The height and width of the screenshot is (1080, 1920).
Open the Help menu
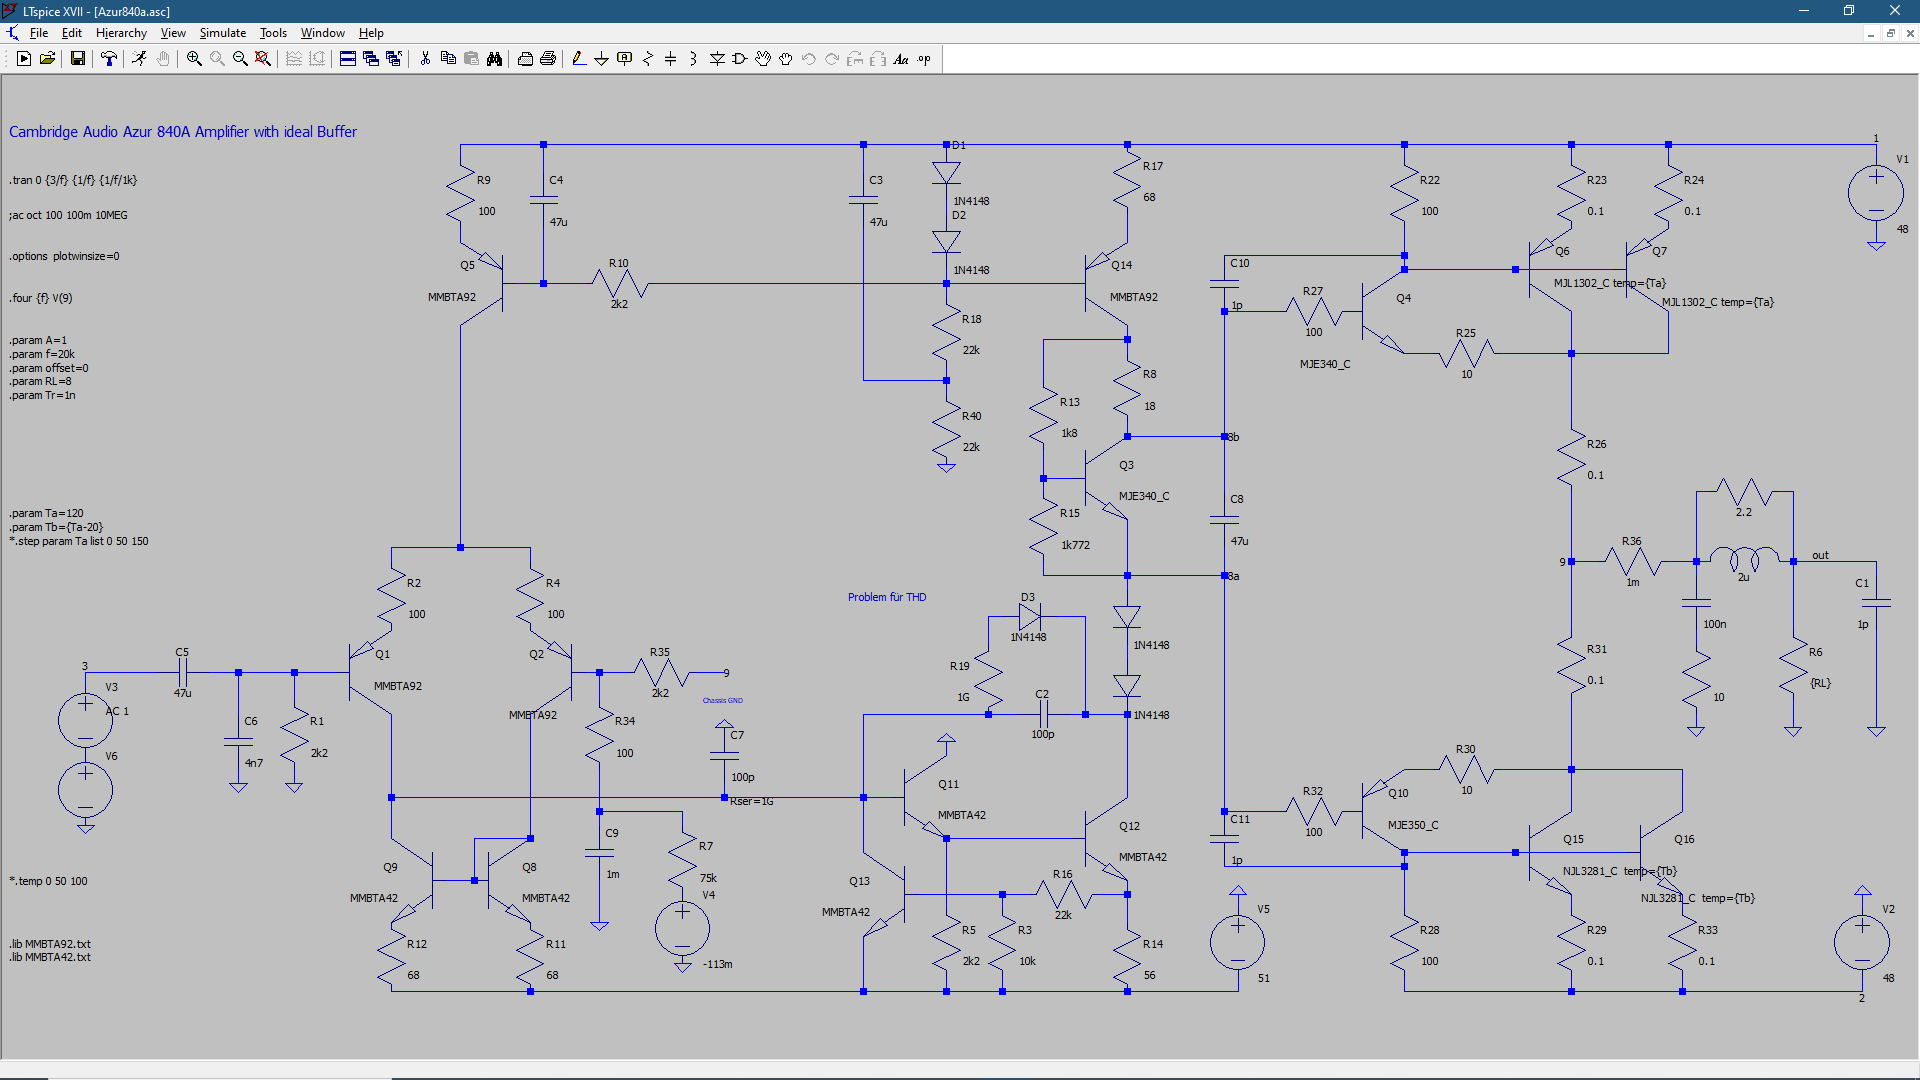(x=371, y=33)
